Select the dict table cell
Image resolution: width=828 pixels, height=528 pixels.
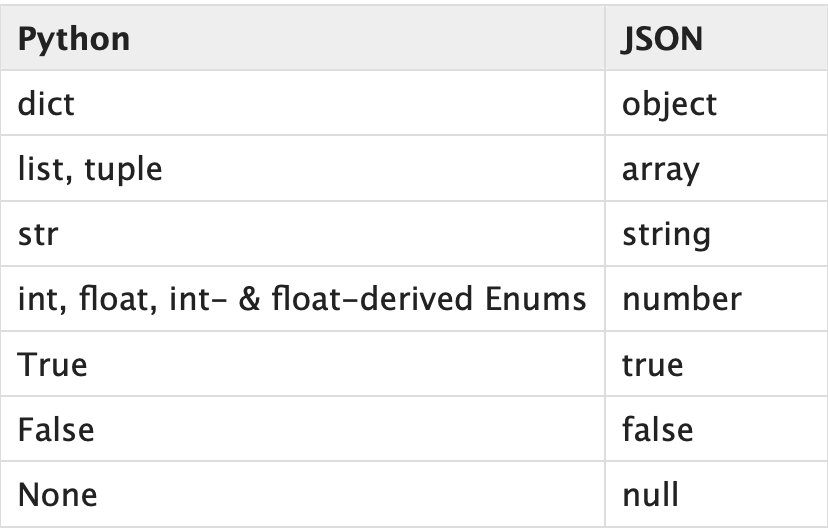303,103
